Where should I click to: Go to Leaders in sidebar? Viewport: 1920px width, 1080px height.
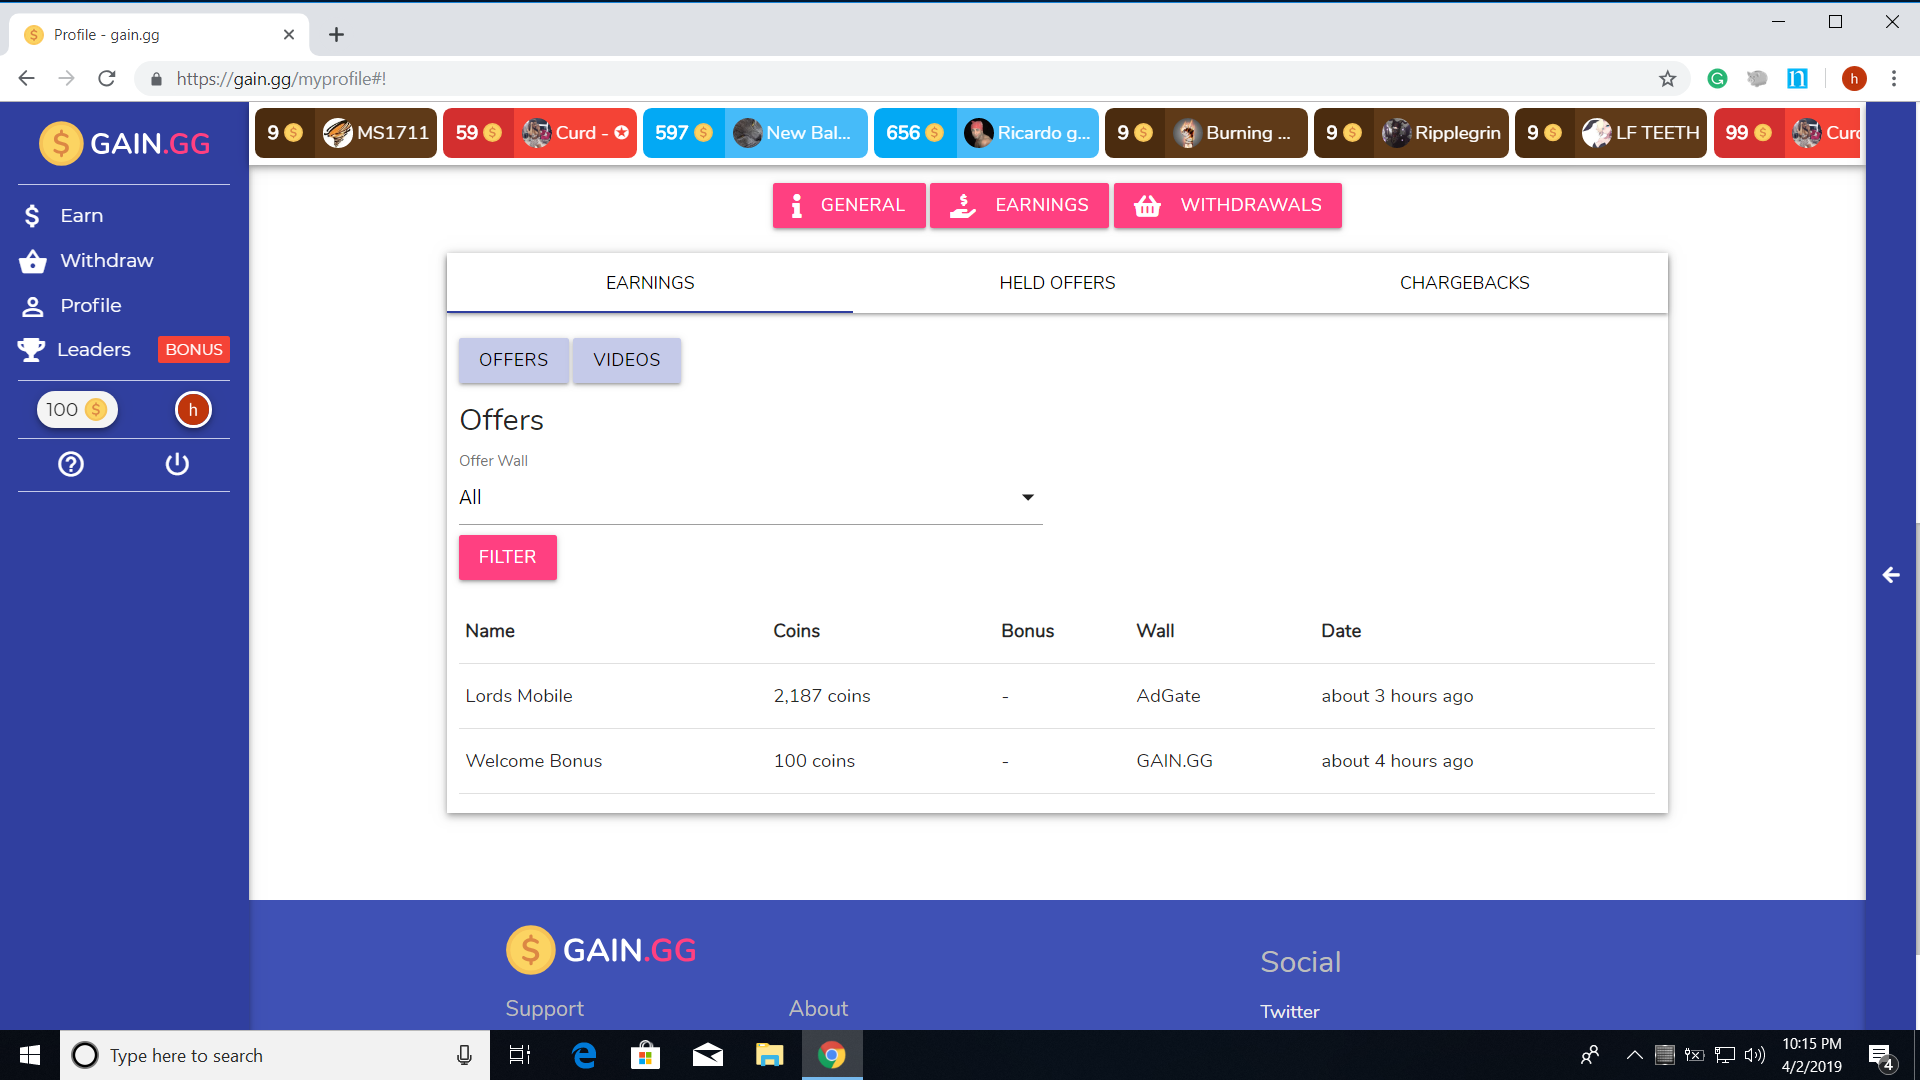(93, 350)
